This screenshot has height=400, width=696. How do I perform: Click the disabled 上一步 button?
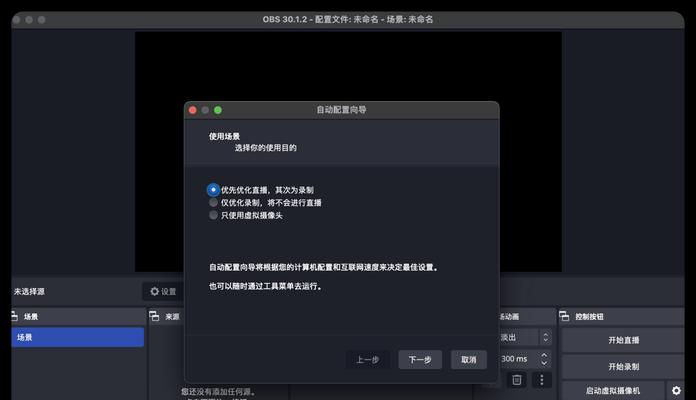click(x=368, y=360)
